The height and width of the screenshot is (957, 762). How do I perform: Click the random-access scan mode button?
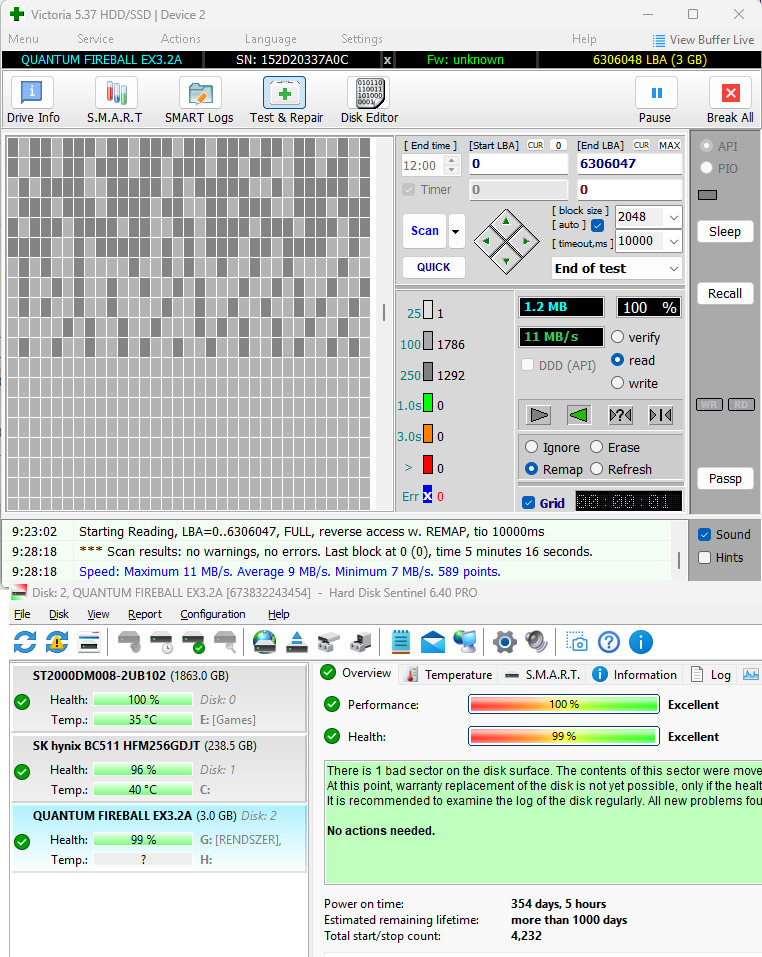click(x=620, y=416)
